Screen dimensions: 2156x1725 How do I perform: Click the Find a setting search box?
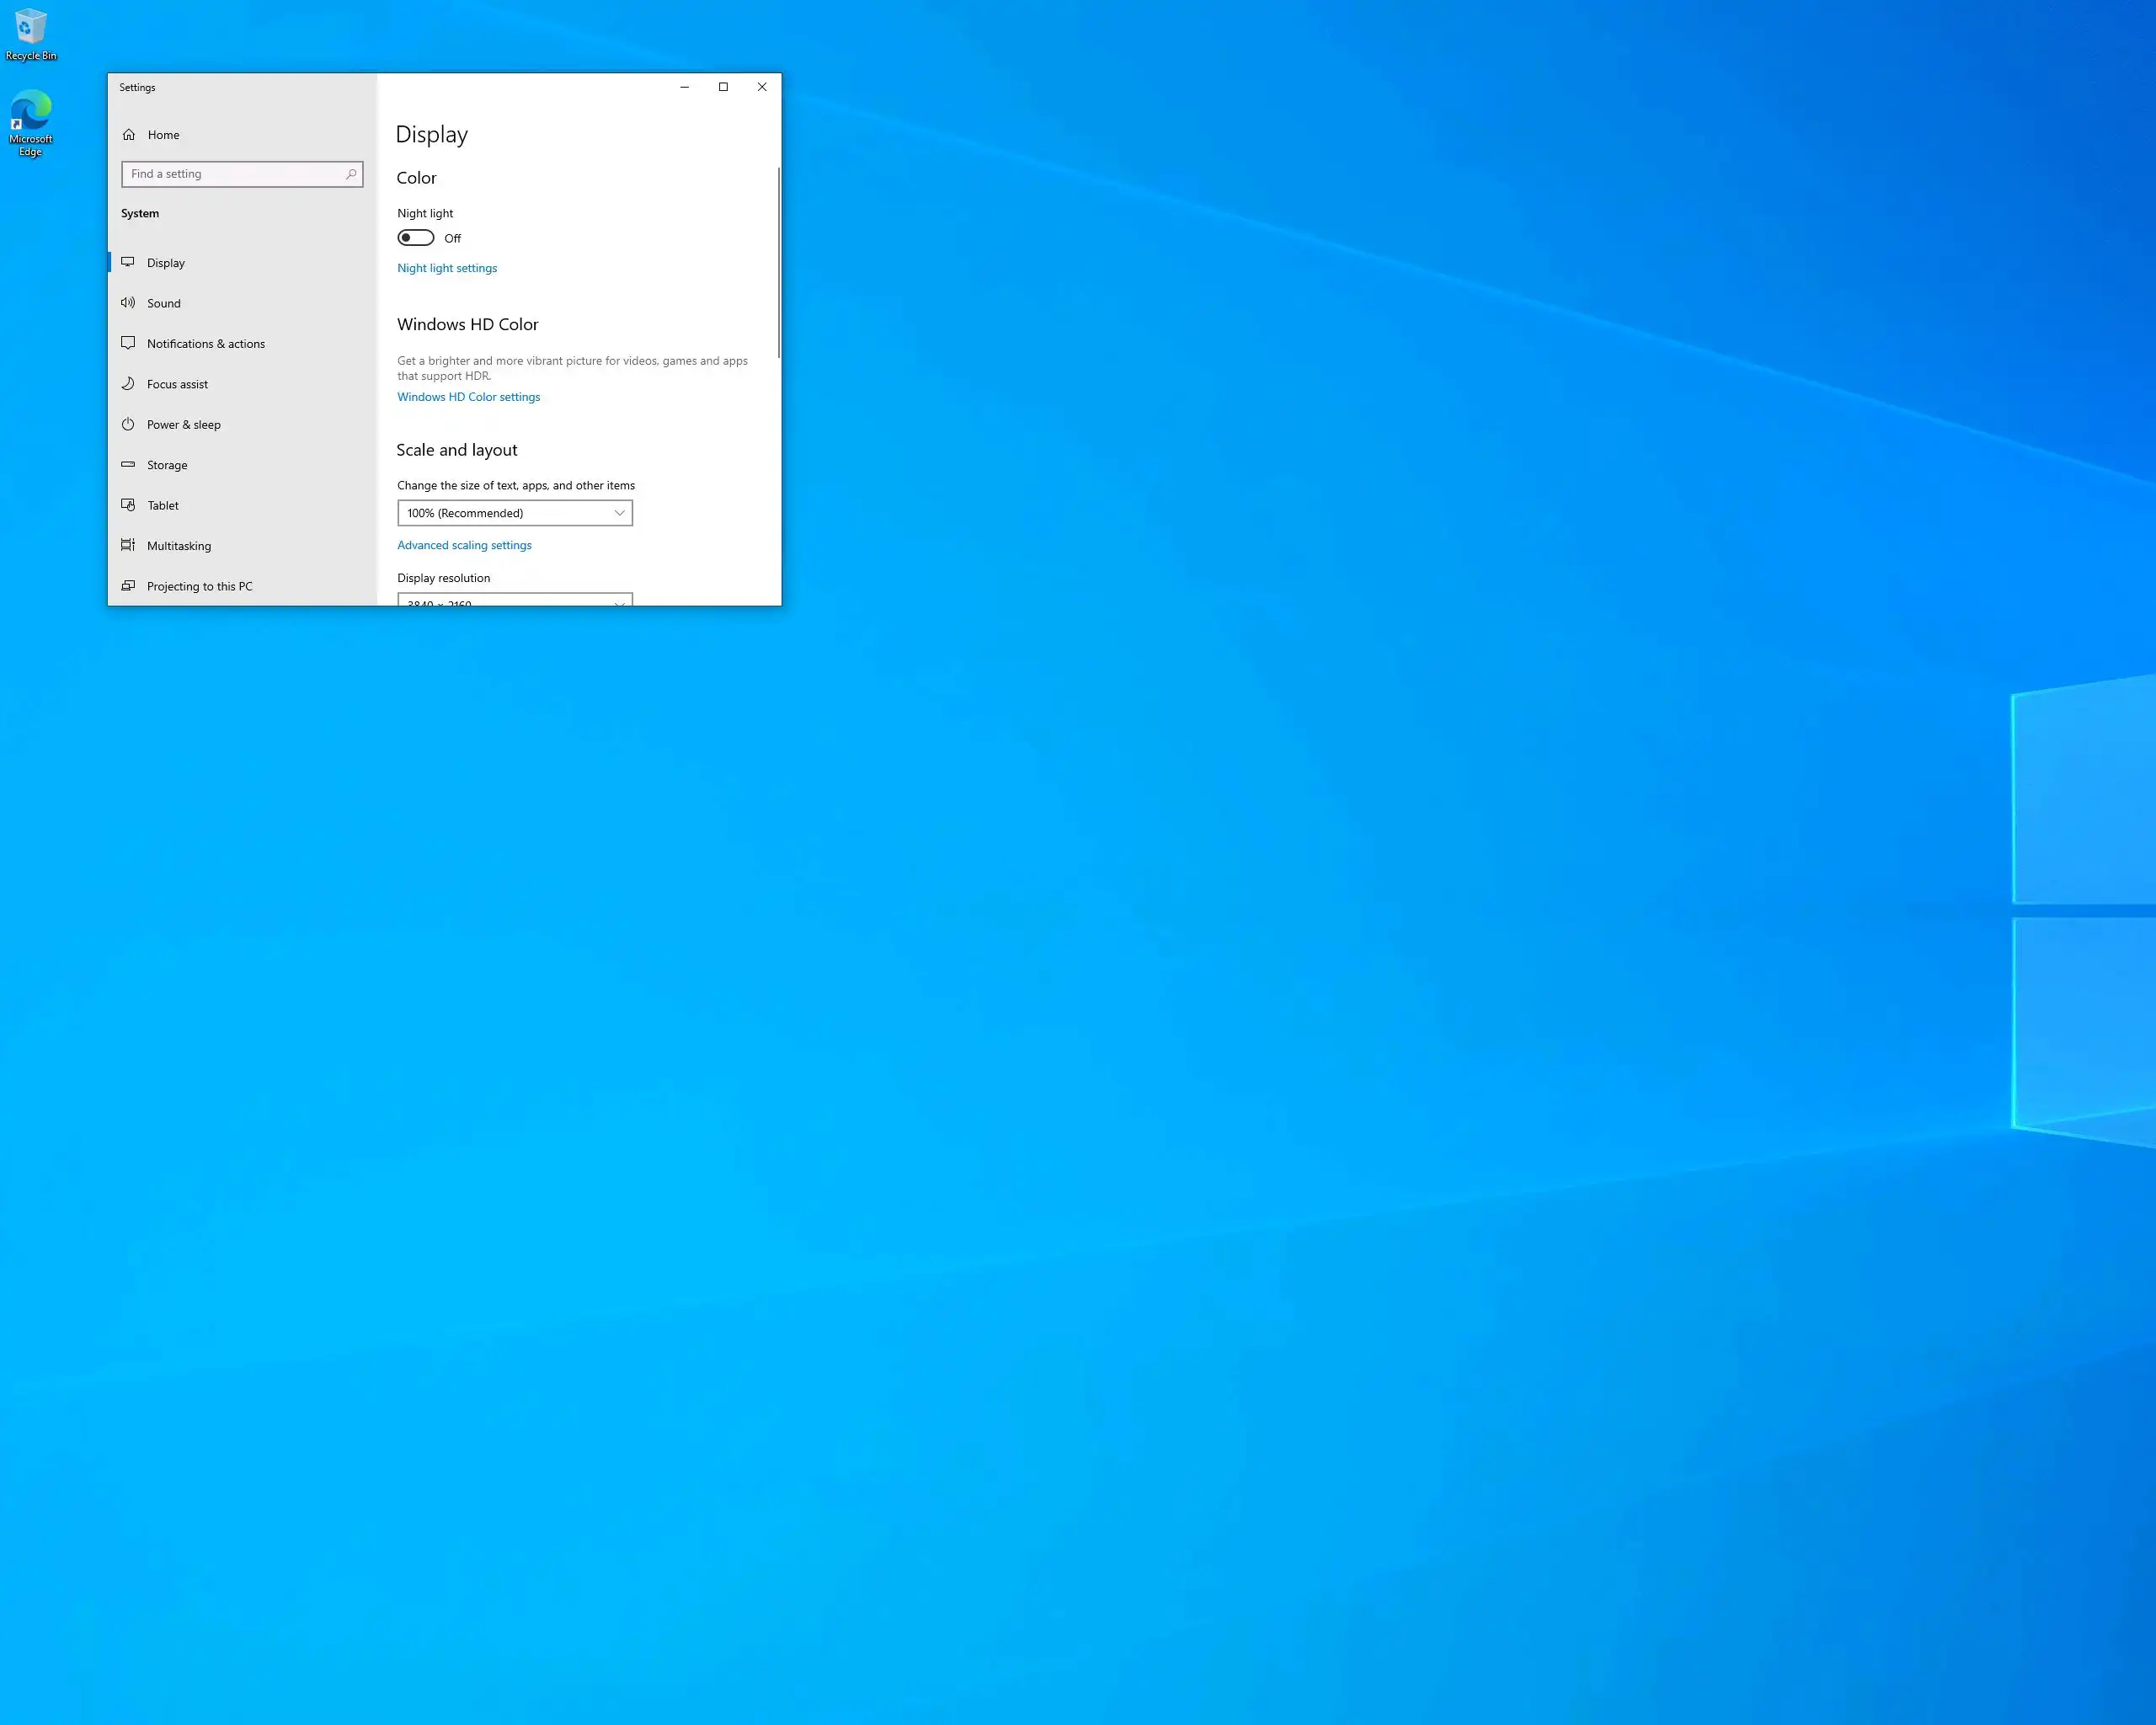235,174
